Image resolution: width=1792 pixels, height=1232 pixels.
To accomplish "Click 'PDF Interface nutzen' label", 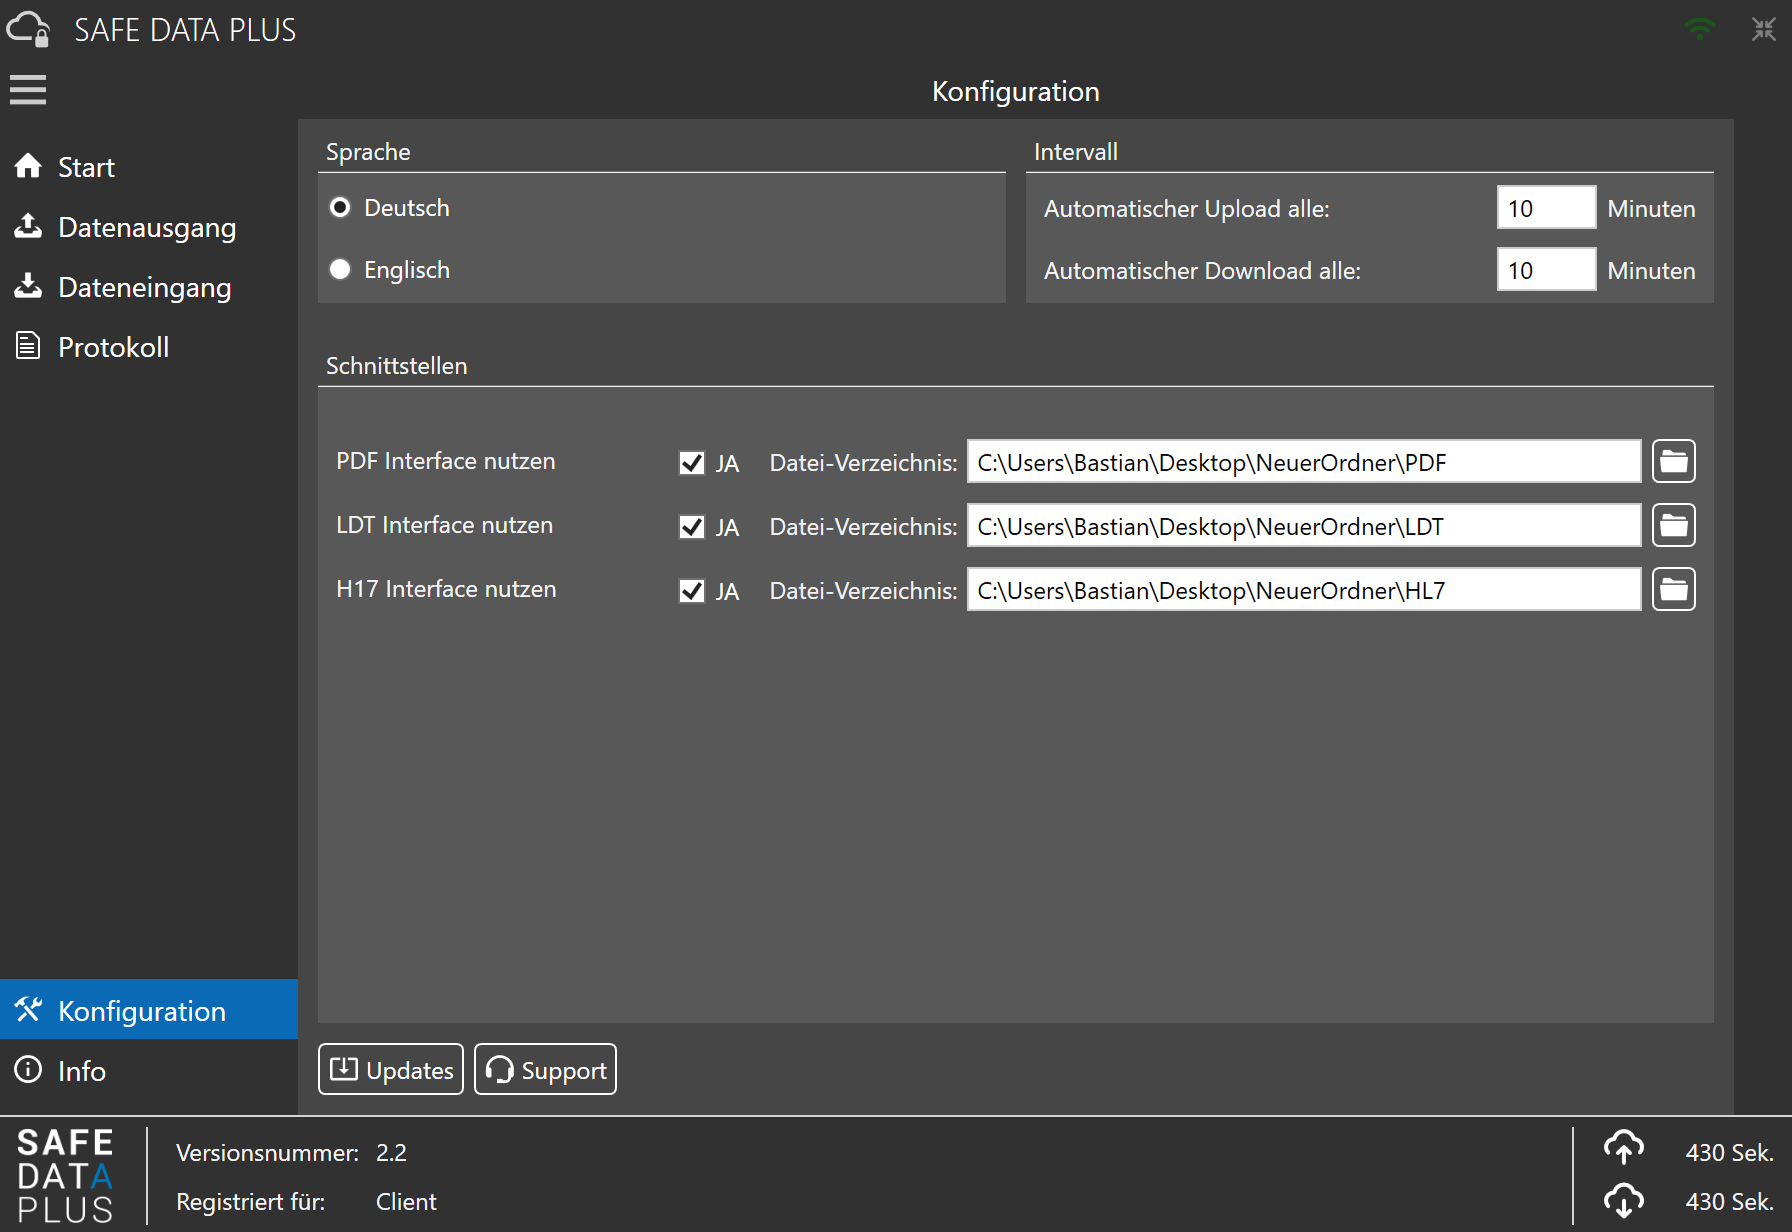I will pos(445,461).
